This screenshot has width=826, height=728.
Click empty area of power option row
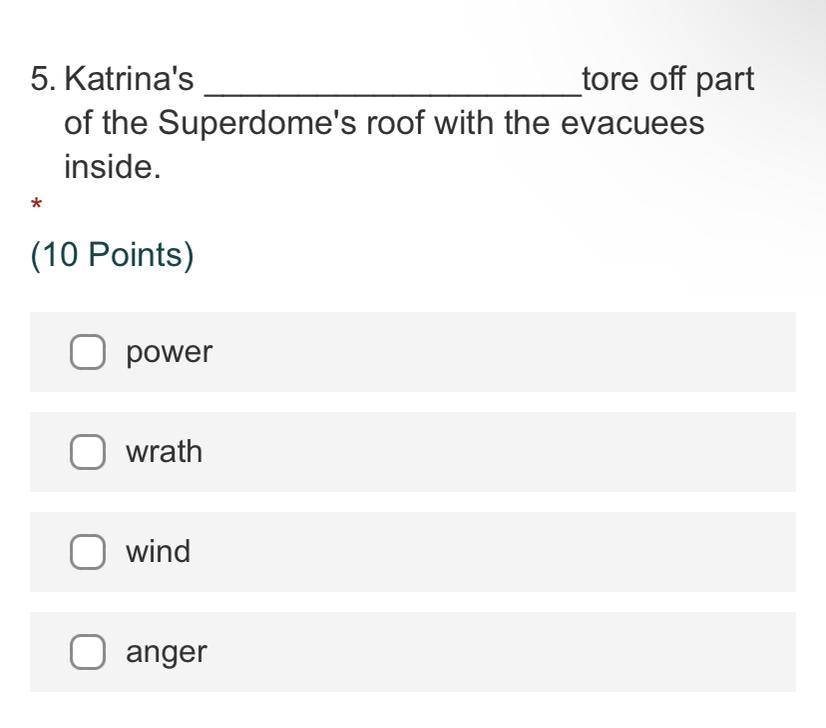[x=500, y=352]
